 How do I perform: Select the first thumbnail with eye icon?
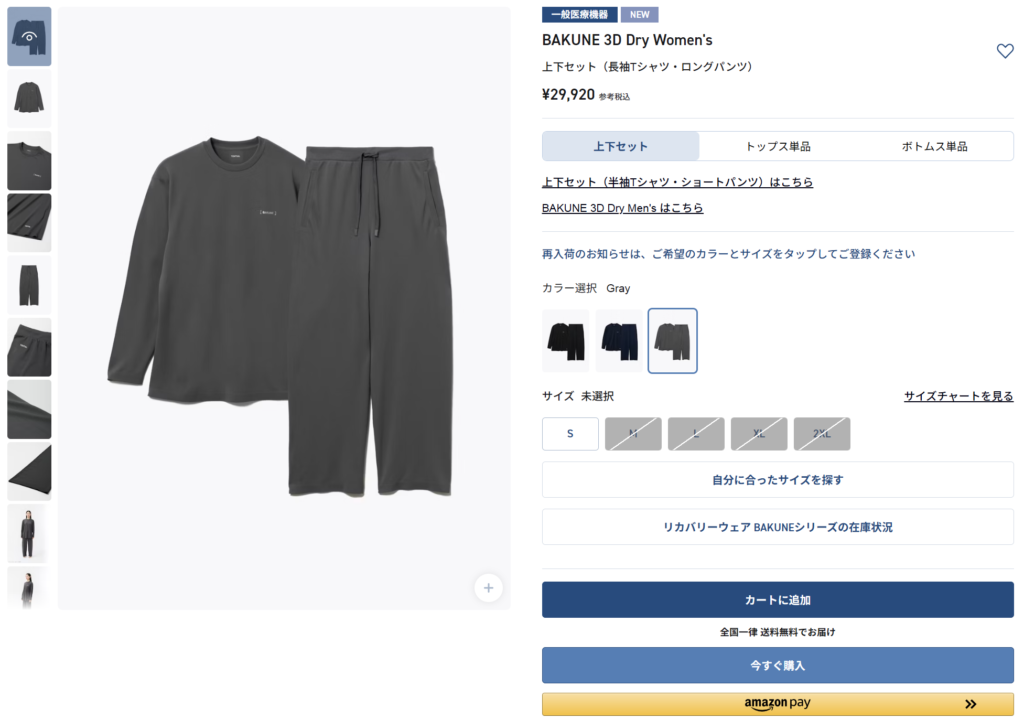29,37
